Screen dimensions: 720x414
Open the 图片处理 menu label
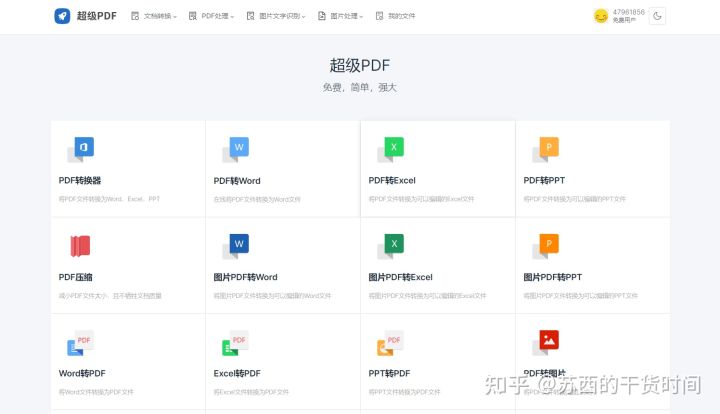(x=344, y=16)
